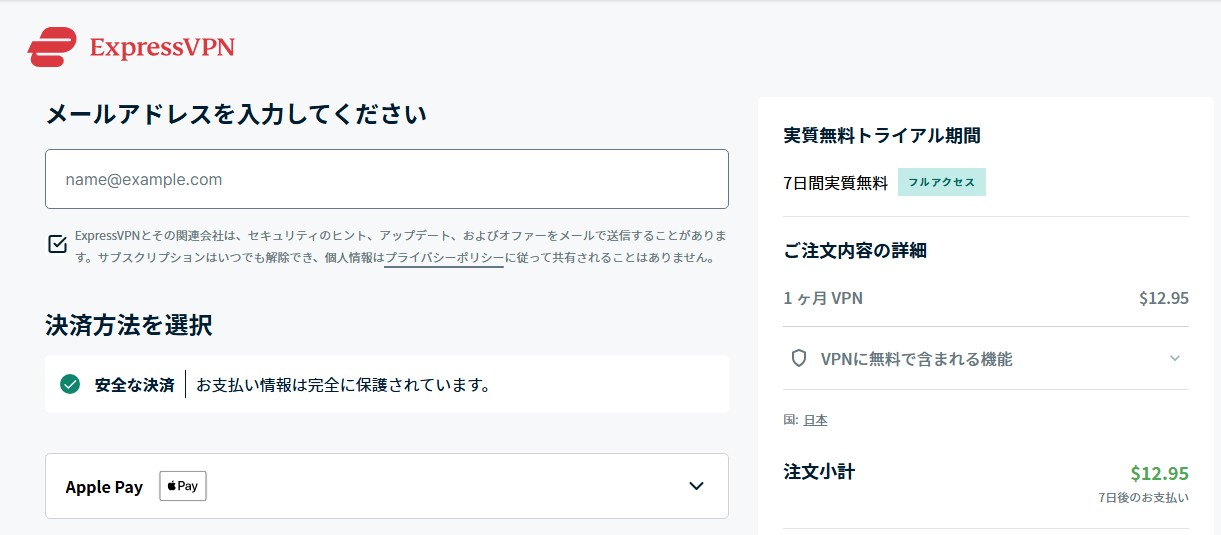1221x535 pixels.
Task: Click the $12.95 price beside 1ヶ月 VPN
Action: coord(1164,298)
